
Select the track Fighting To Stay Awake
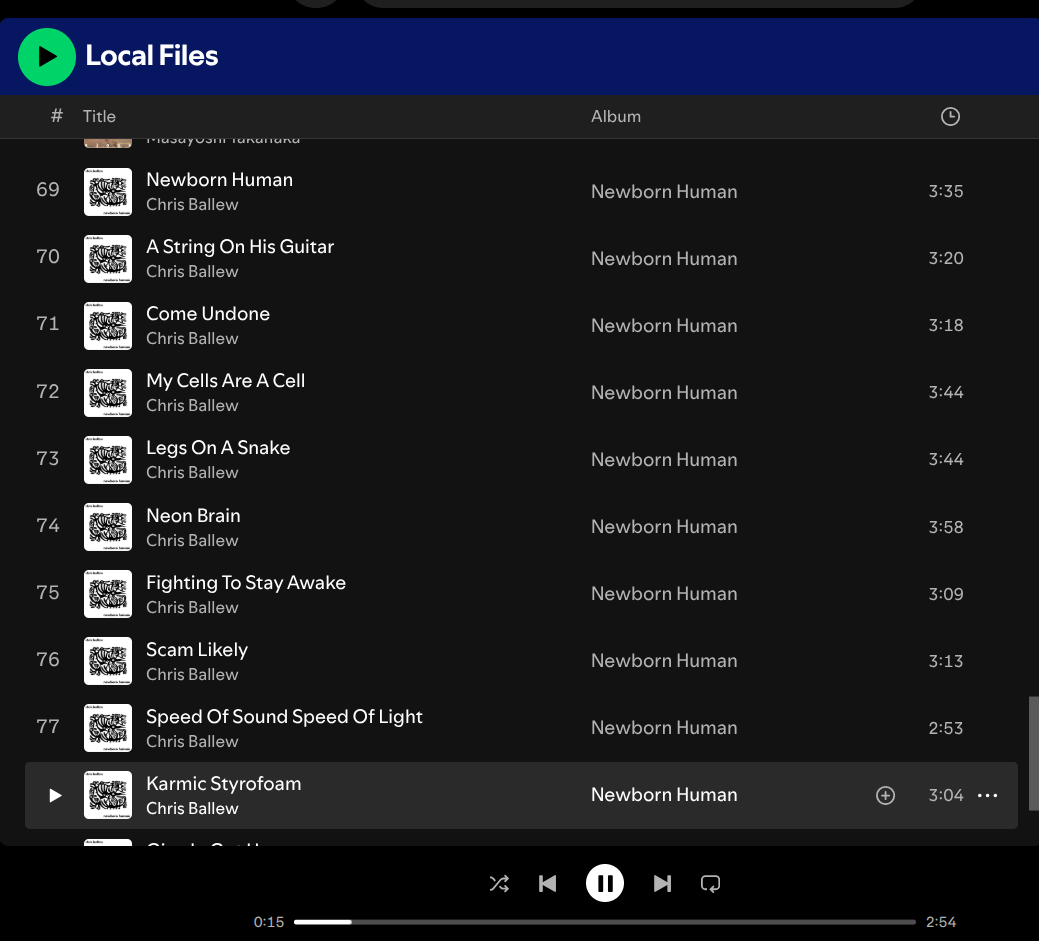click(246, 582)
